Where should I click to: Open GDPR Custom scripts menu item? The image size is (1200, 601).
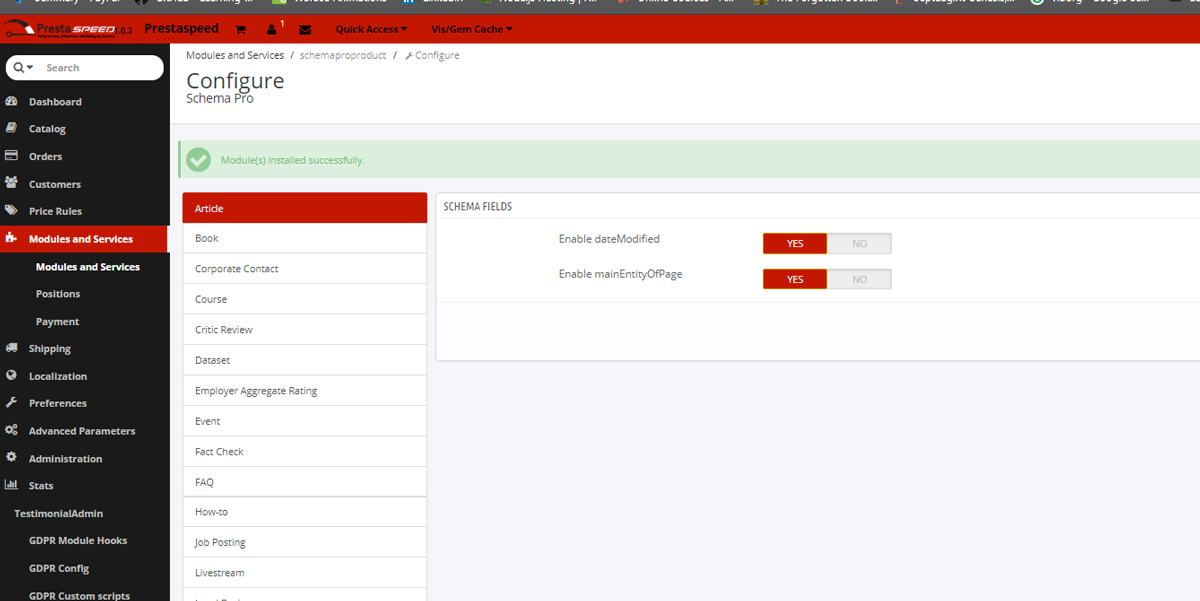79,595
